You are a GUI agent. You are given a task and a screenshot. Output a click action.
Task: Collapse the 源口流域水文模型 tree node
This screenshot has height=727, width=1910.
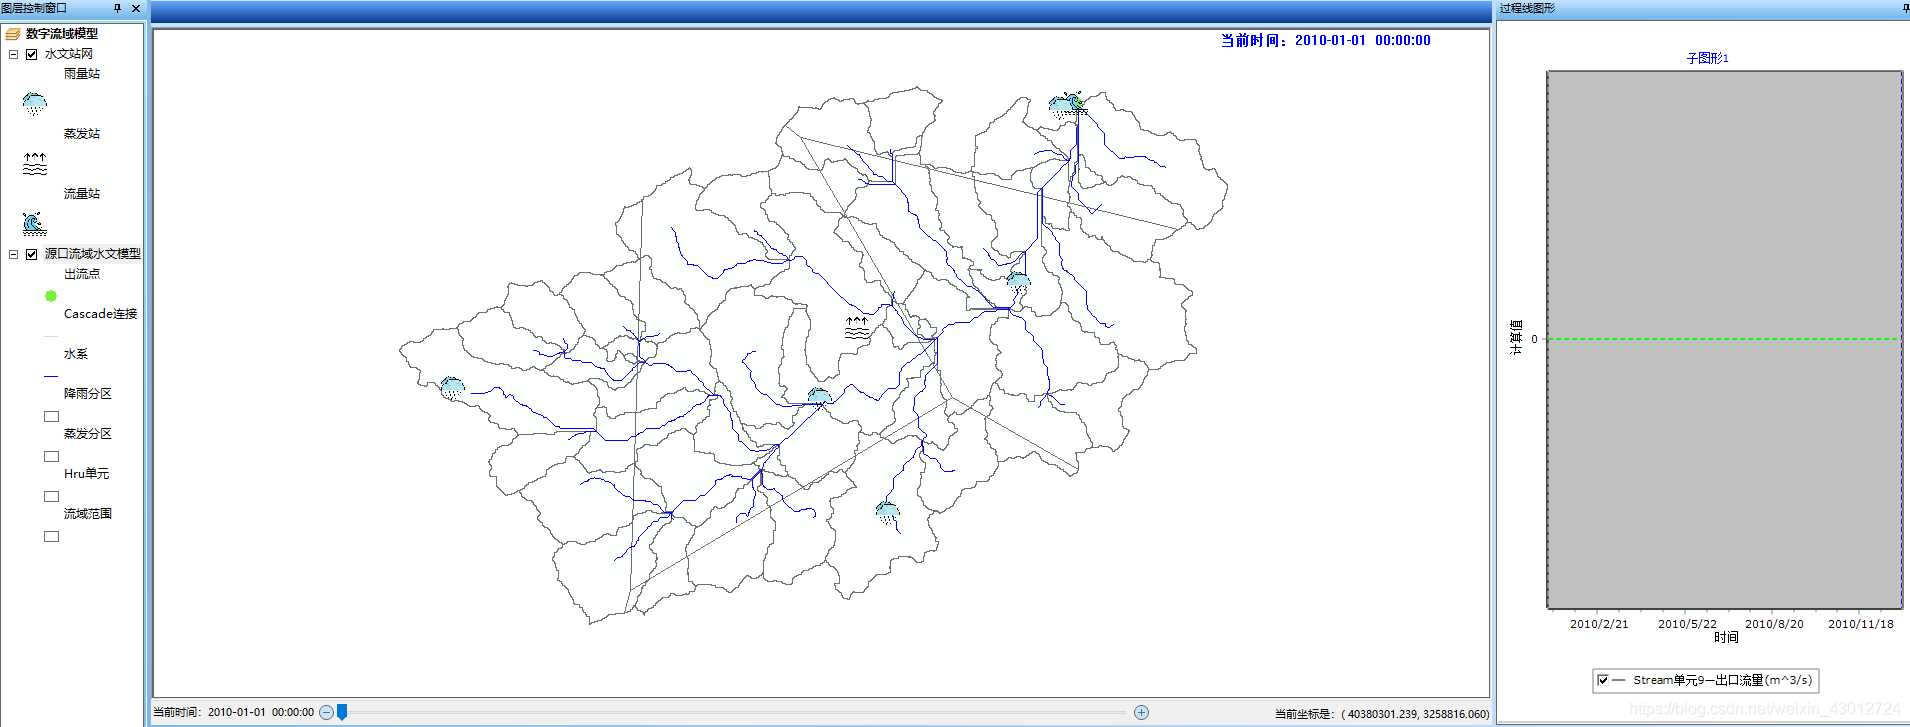click(x=13, y=254)
